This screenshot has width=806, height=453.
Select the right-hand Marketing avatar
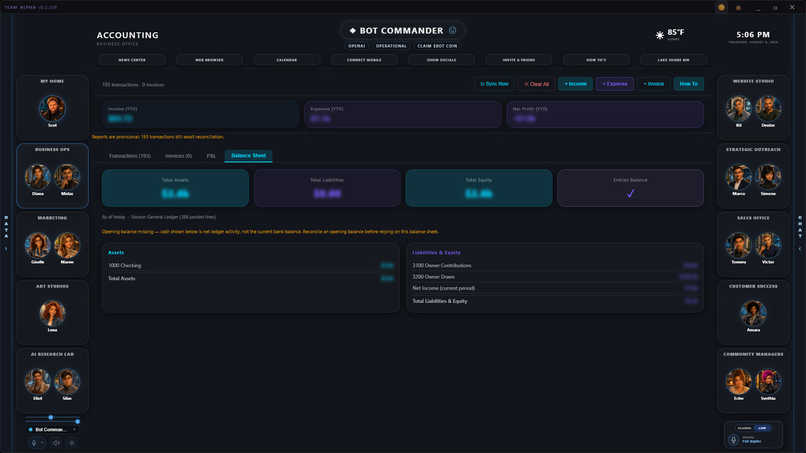tap(67, 245)
